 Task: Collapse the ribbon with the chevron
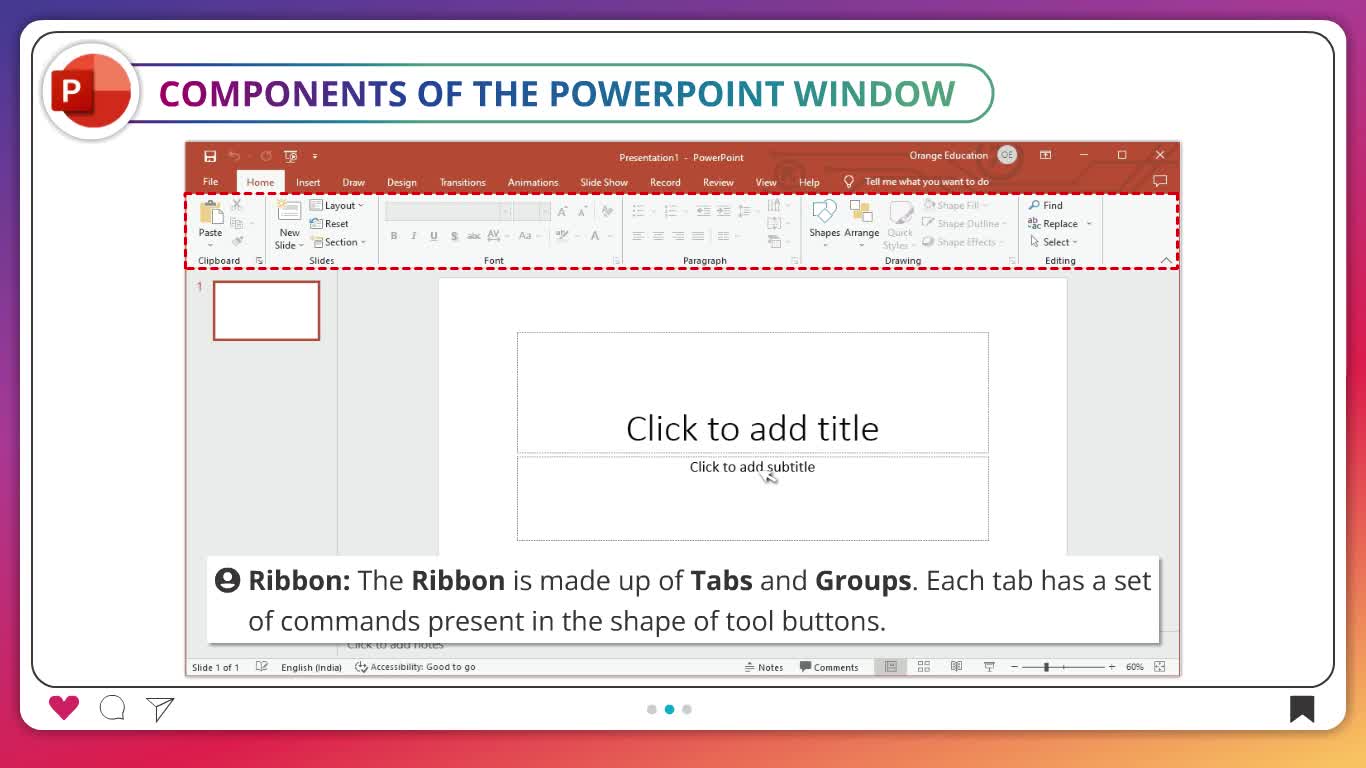(1166, 261)
